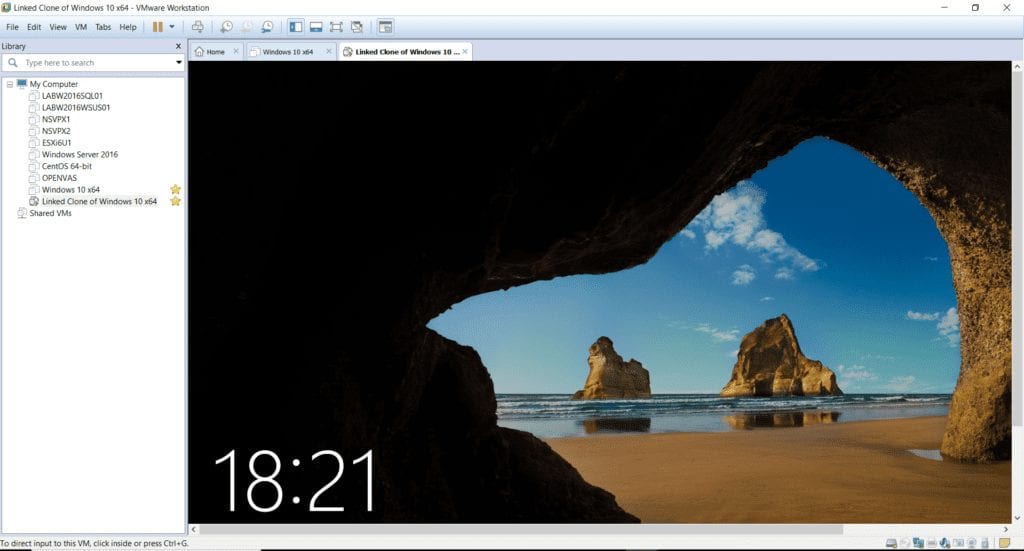Open the Tabs menu
This screenshot has height=551, width=1024.
pyautogui.click(x=103, y=27)
